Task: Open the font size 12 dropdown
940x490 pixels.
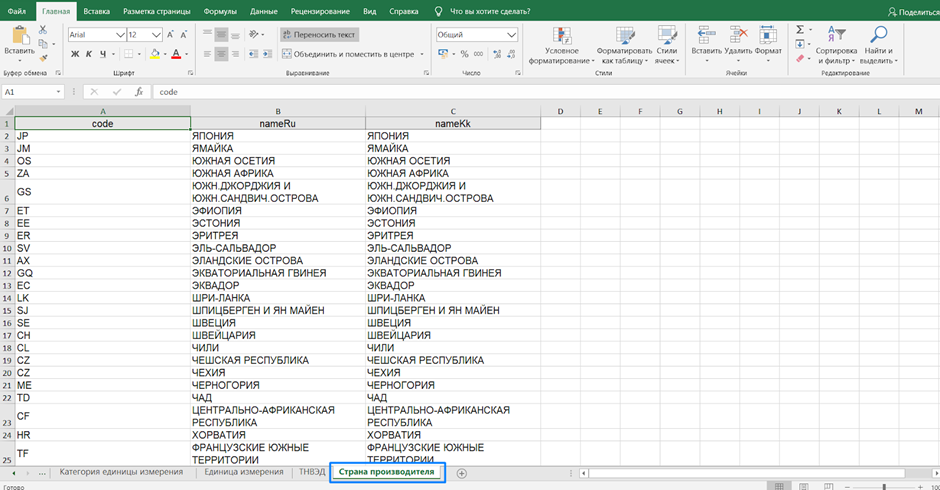Action: tap(156, 35)
